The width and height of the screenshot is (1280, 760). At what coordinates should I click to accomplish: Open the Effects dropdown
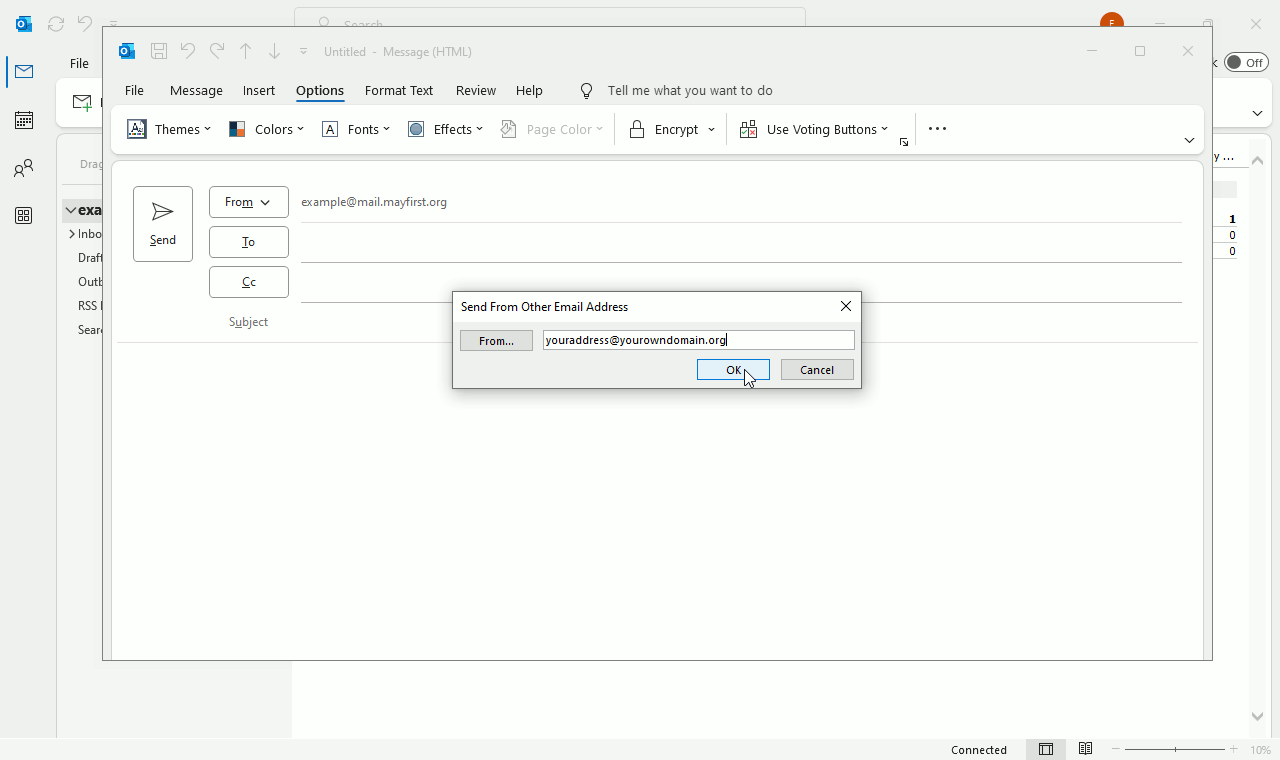(x=445, y=129)
